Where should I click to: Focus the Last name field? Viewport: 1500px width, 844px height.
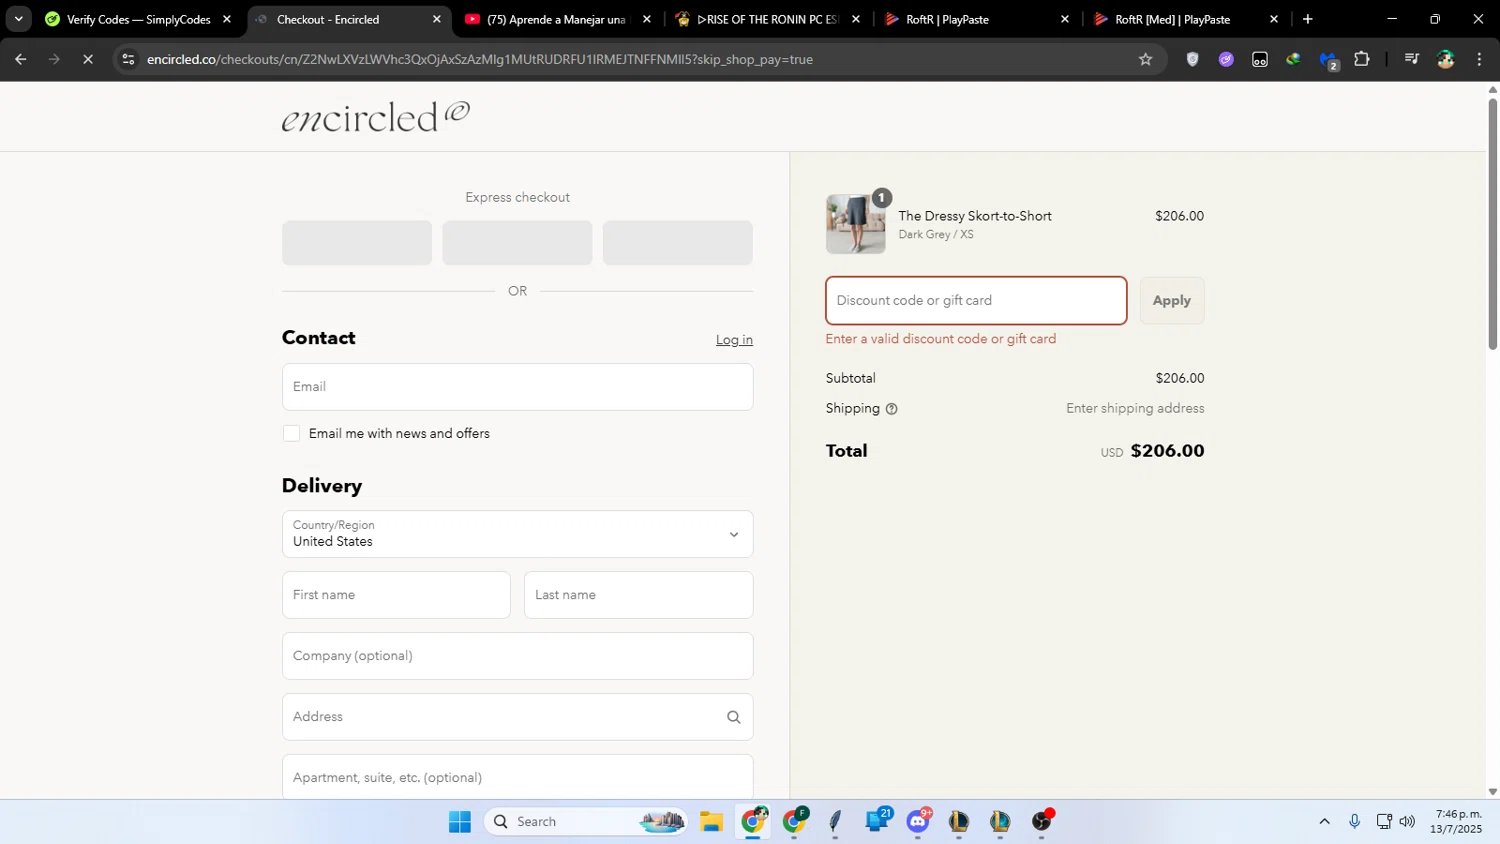coord(638,595)
